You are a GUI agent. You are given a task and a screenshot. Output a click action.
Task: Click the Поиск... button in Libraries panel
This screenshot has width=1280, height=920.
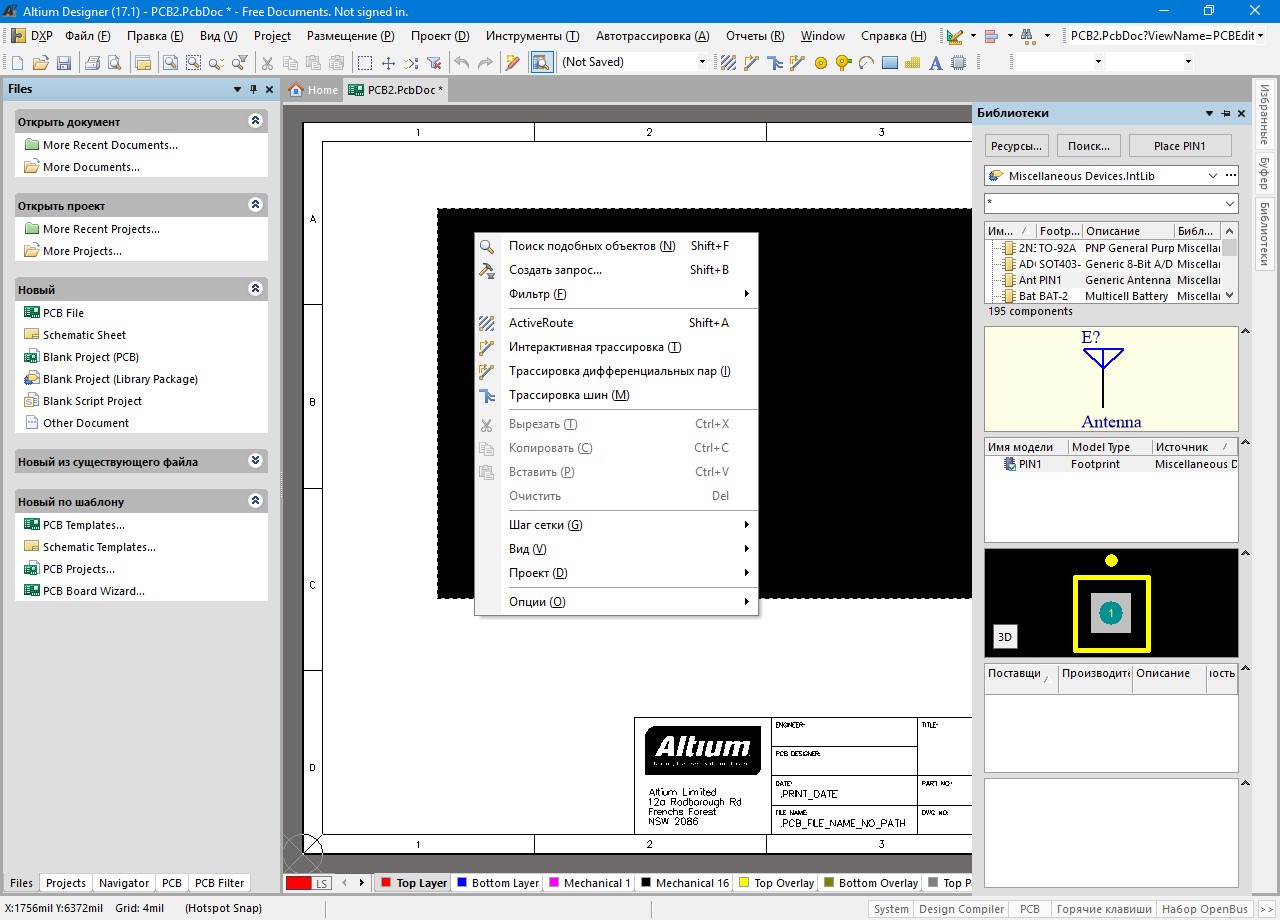1088,146
